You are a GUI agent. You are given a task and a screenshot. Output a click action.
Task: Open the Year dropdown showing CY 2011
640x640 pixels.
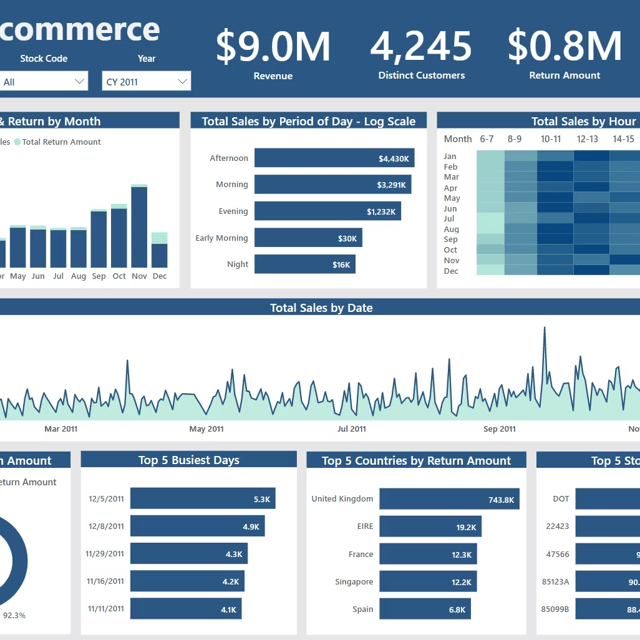click(x=146, y=81)
